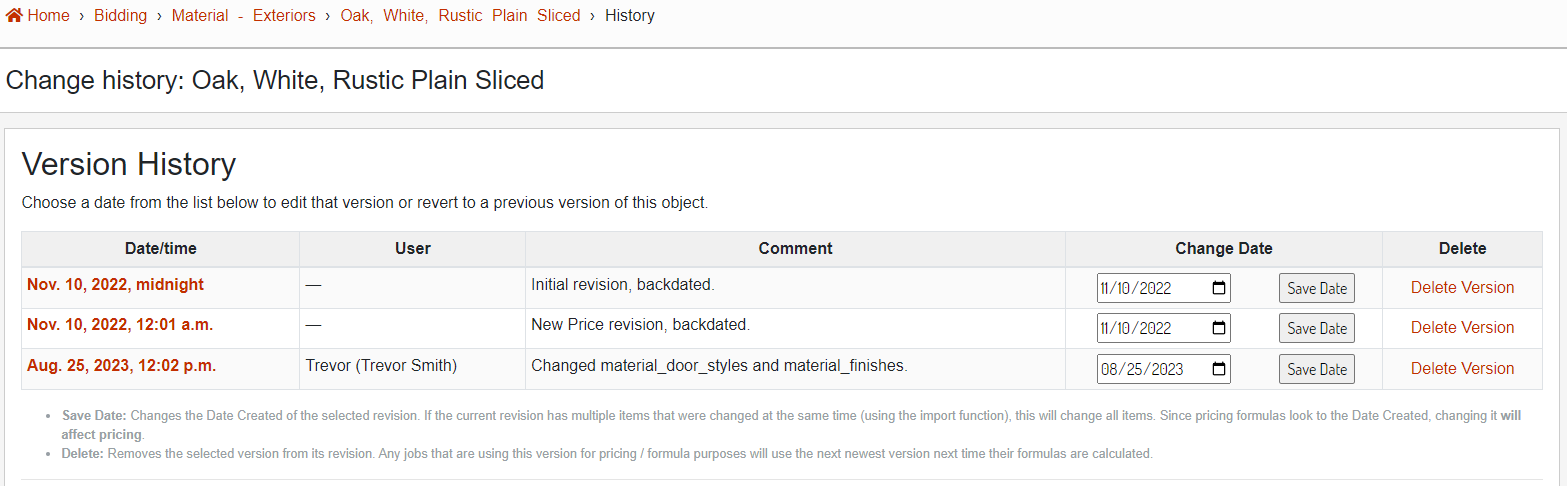
Task: Click the Home breadcrumb text link
Action: (x=48, y=15)
